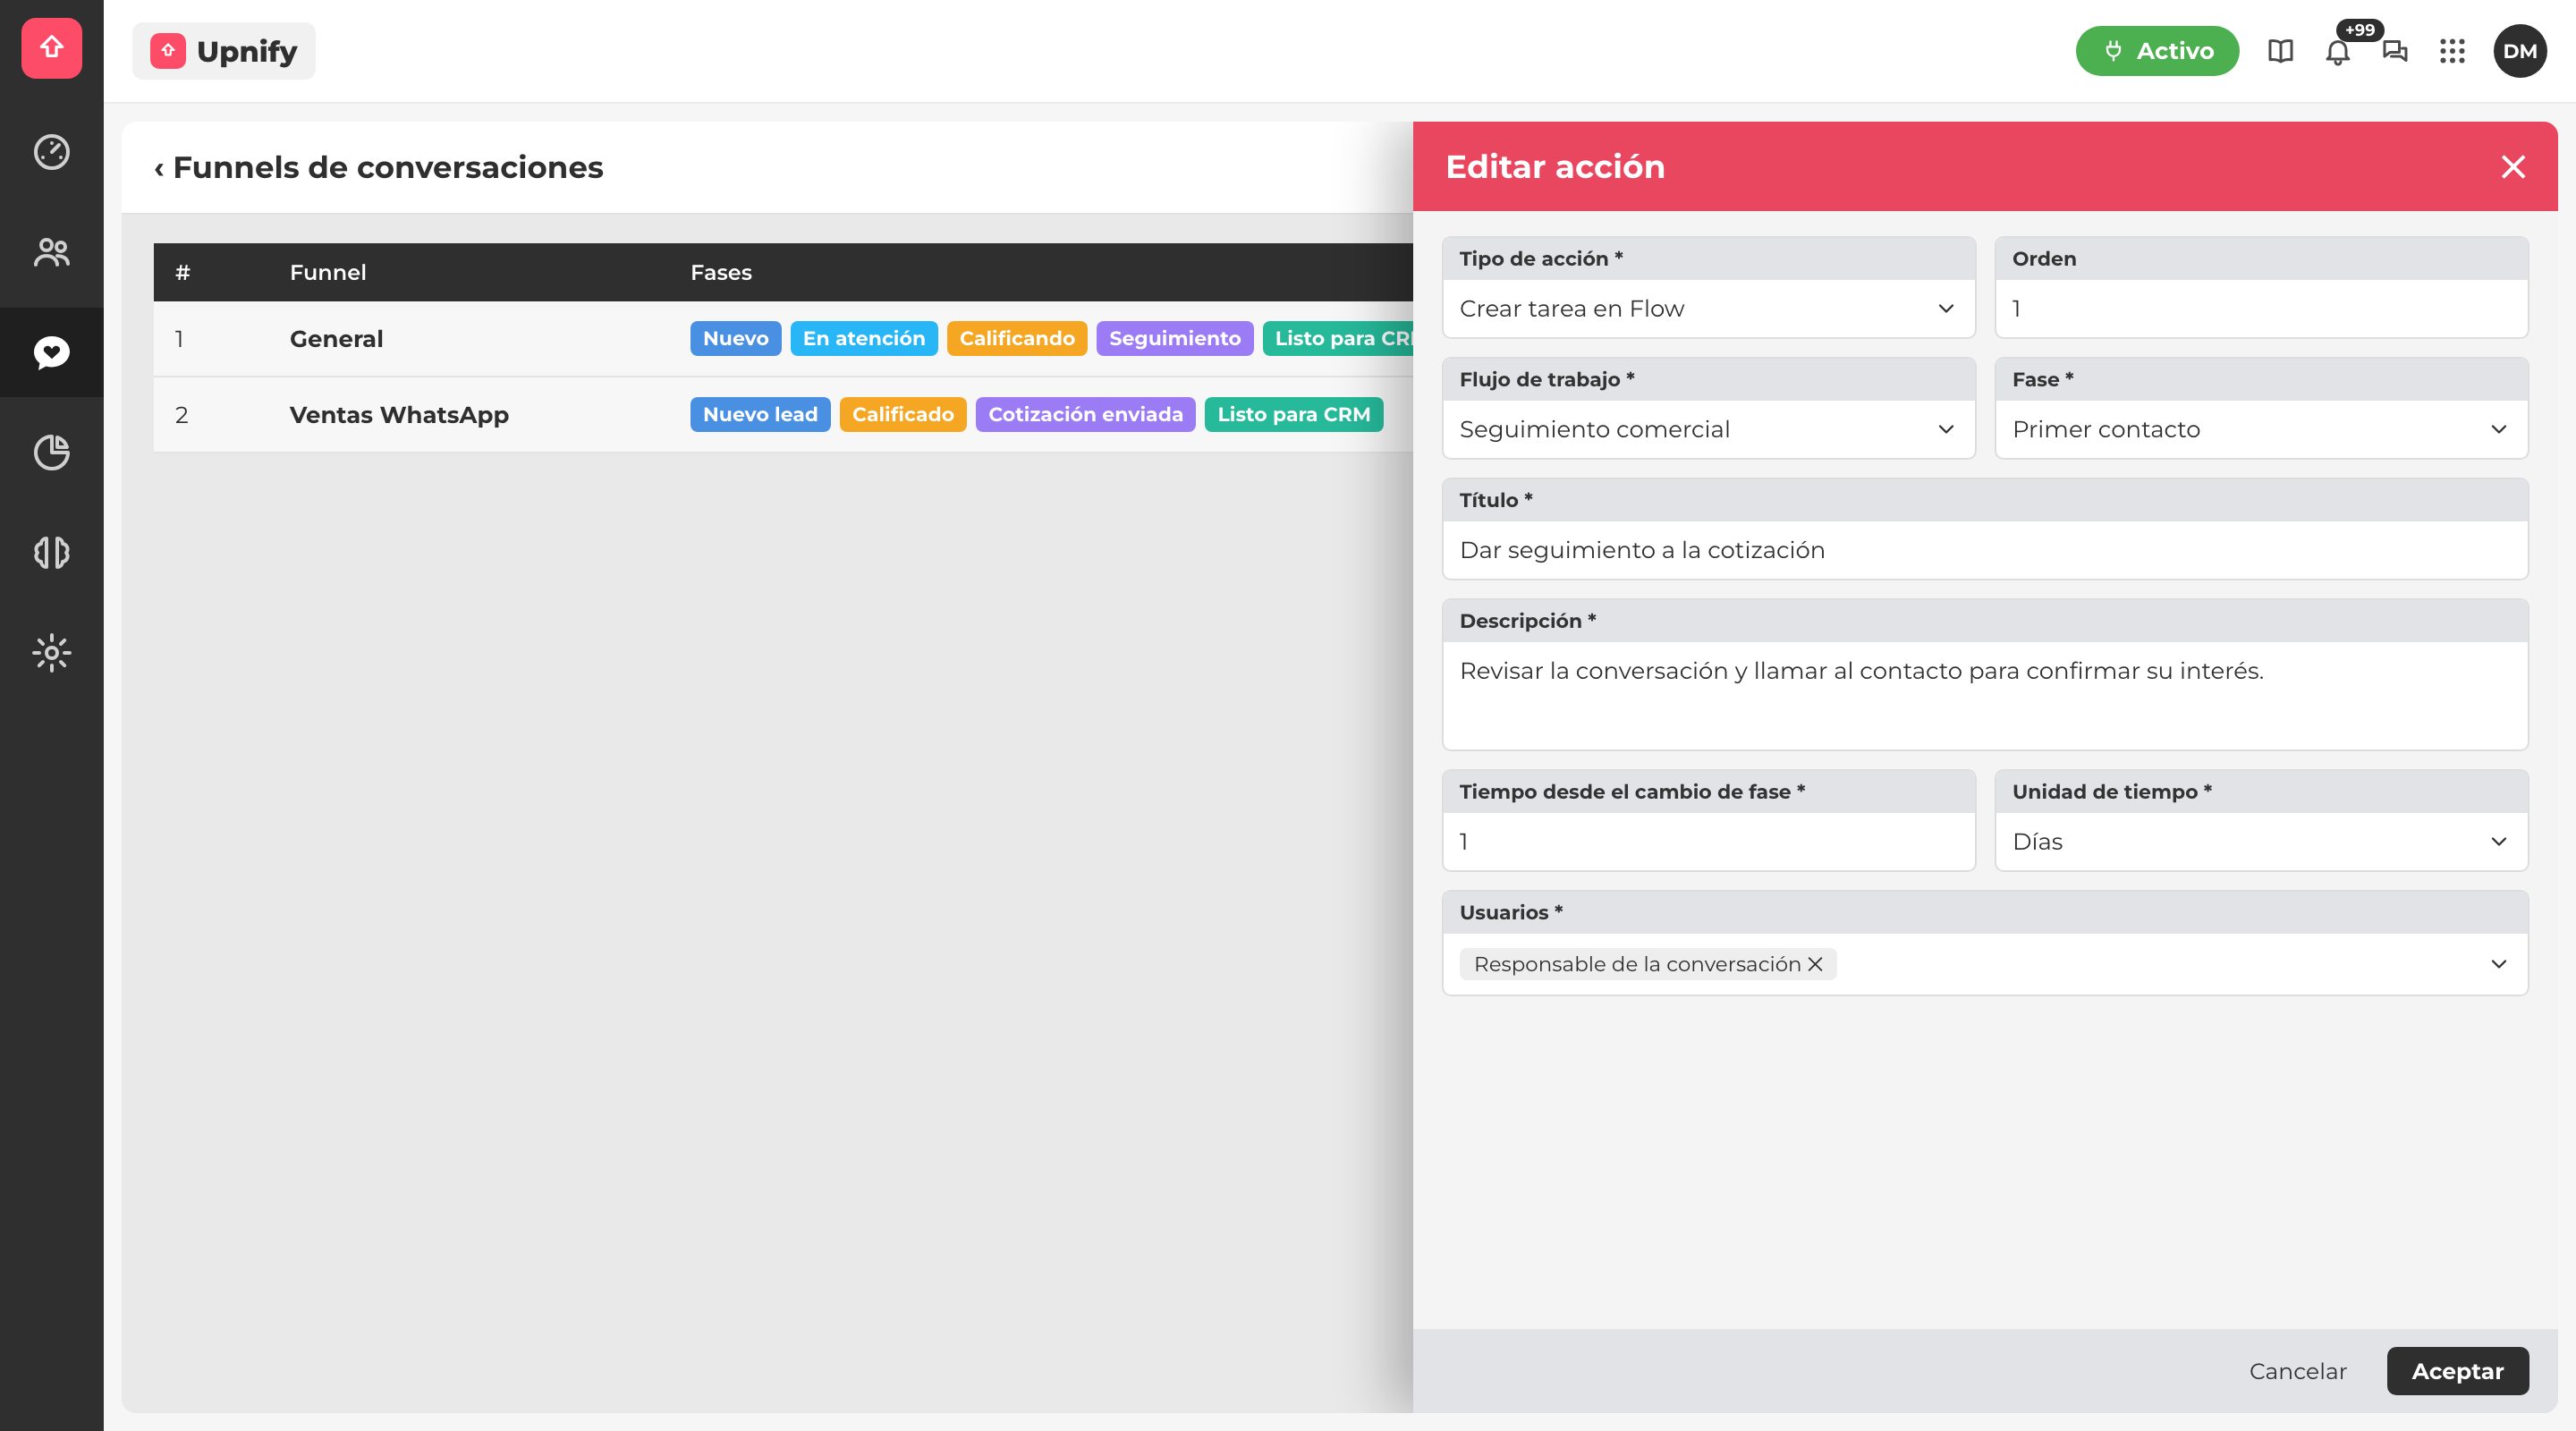The image size is (2576, 1431).
Task: Click the Upnify home icon in sidebar
Action: [51, 47]
